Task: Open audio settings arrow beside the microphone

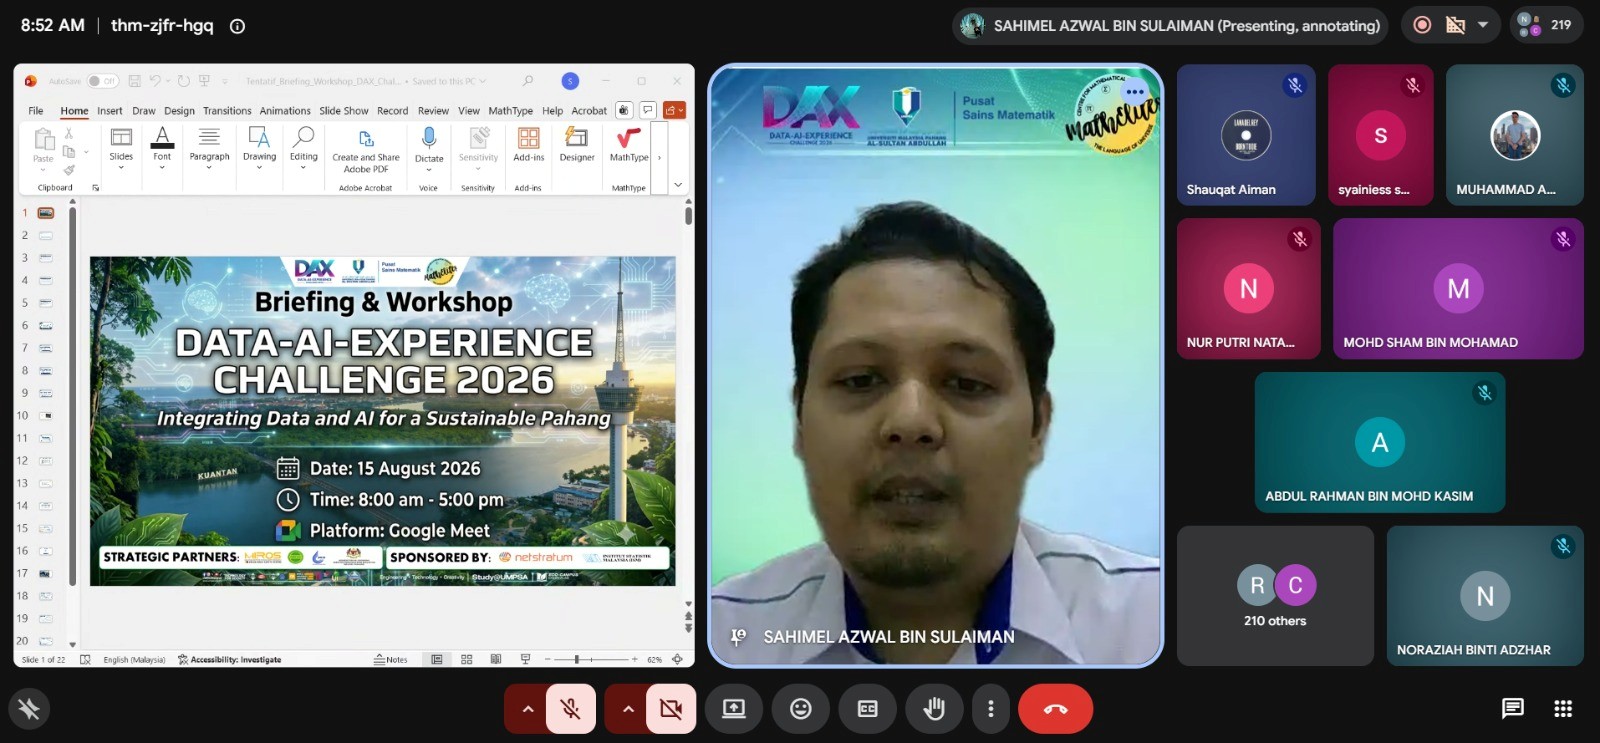Action: (527, 709)
